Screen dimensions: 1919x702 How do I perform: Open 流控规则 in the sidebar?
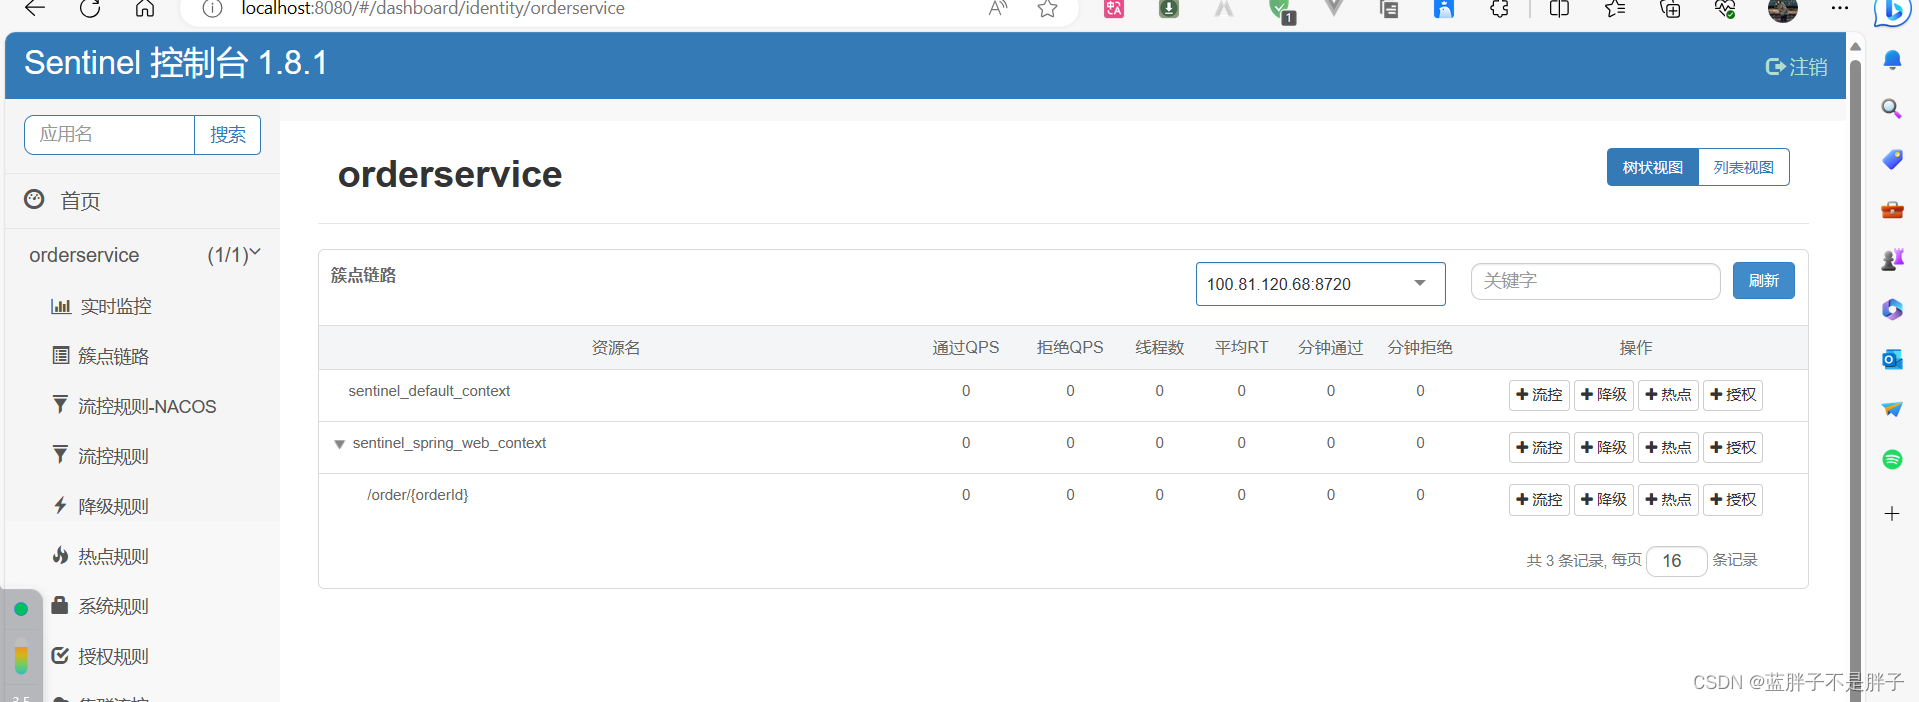point(101,456)
